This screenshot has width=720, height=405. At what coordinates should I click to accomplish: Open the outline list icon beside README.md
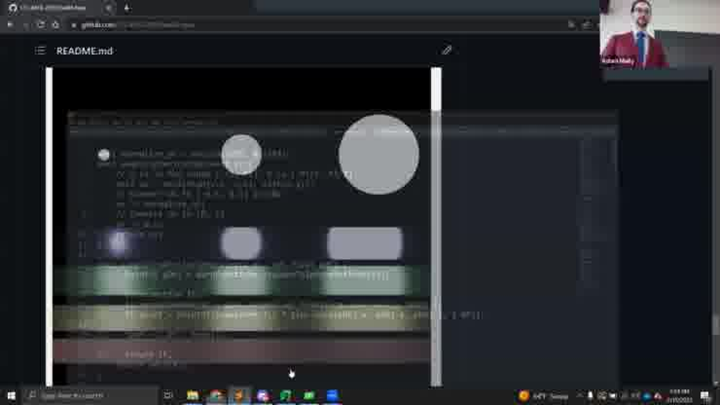(x=40, y=50)
